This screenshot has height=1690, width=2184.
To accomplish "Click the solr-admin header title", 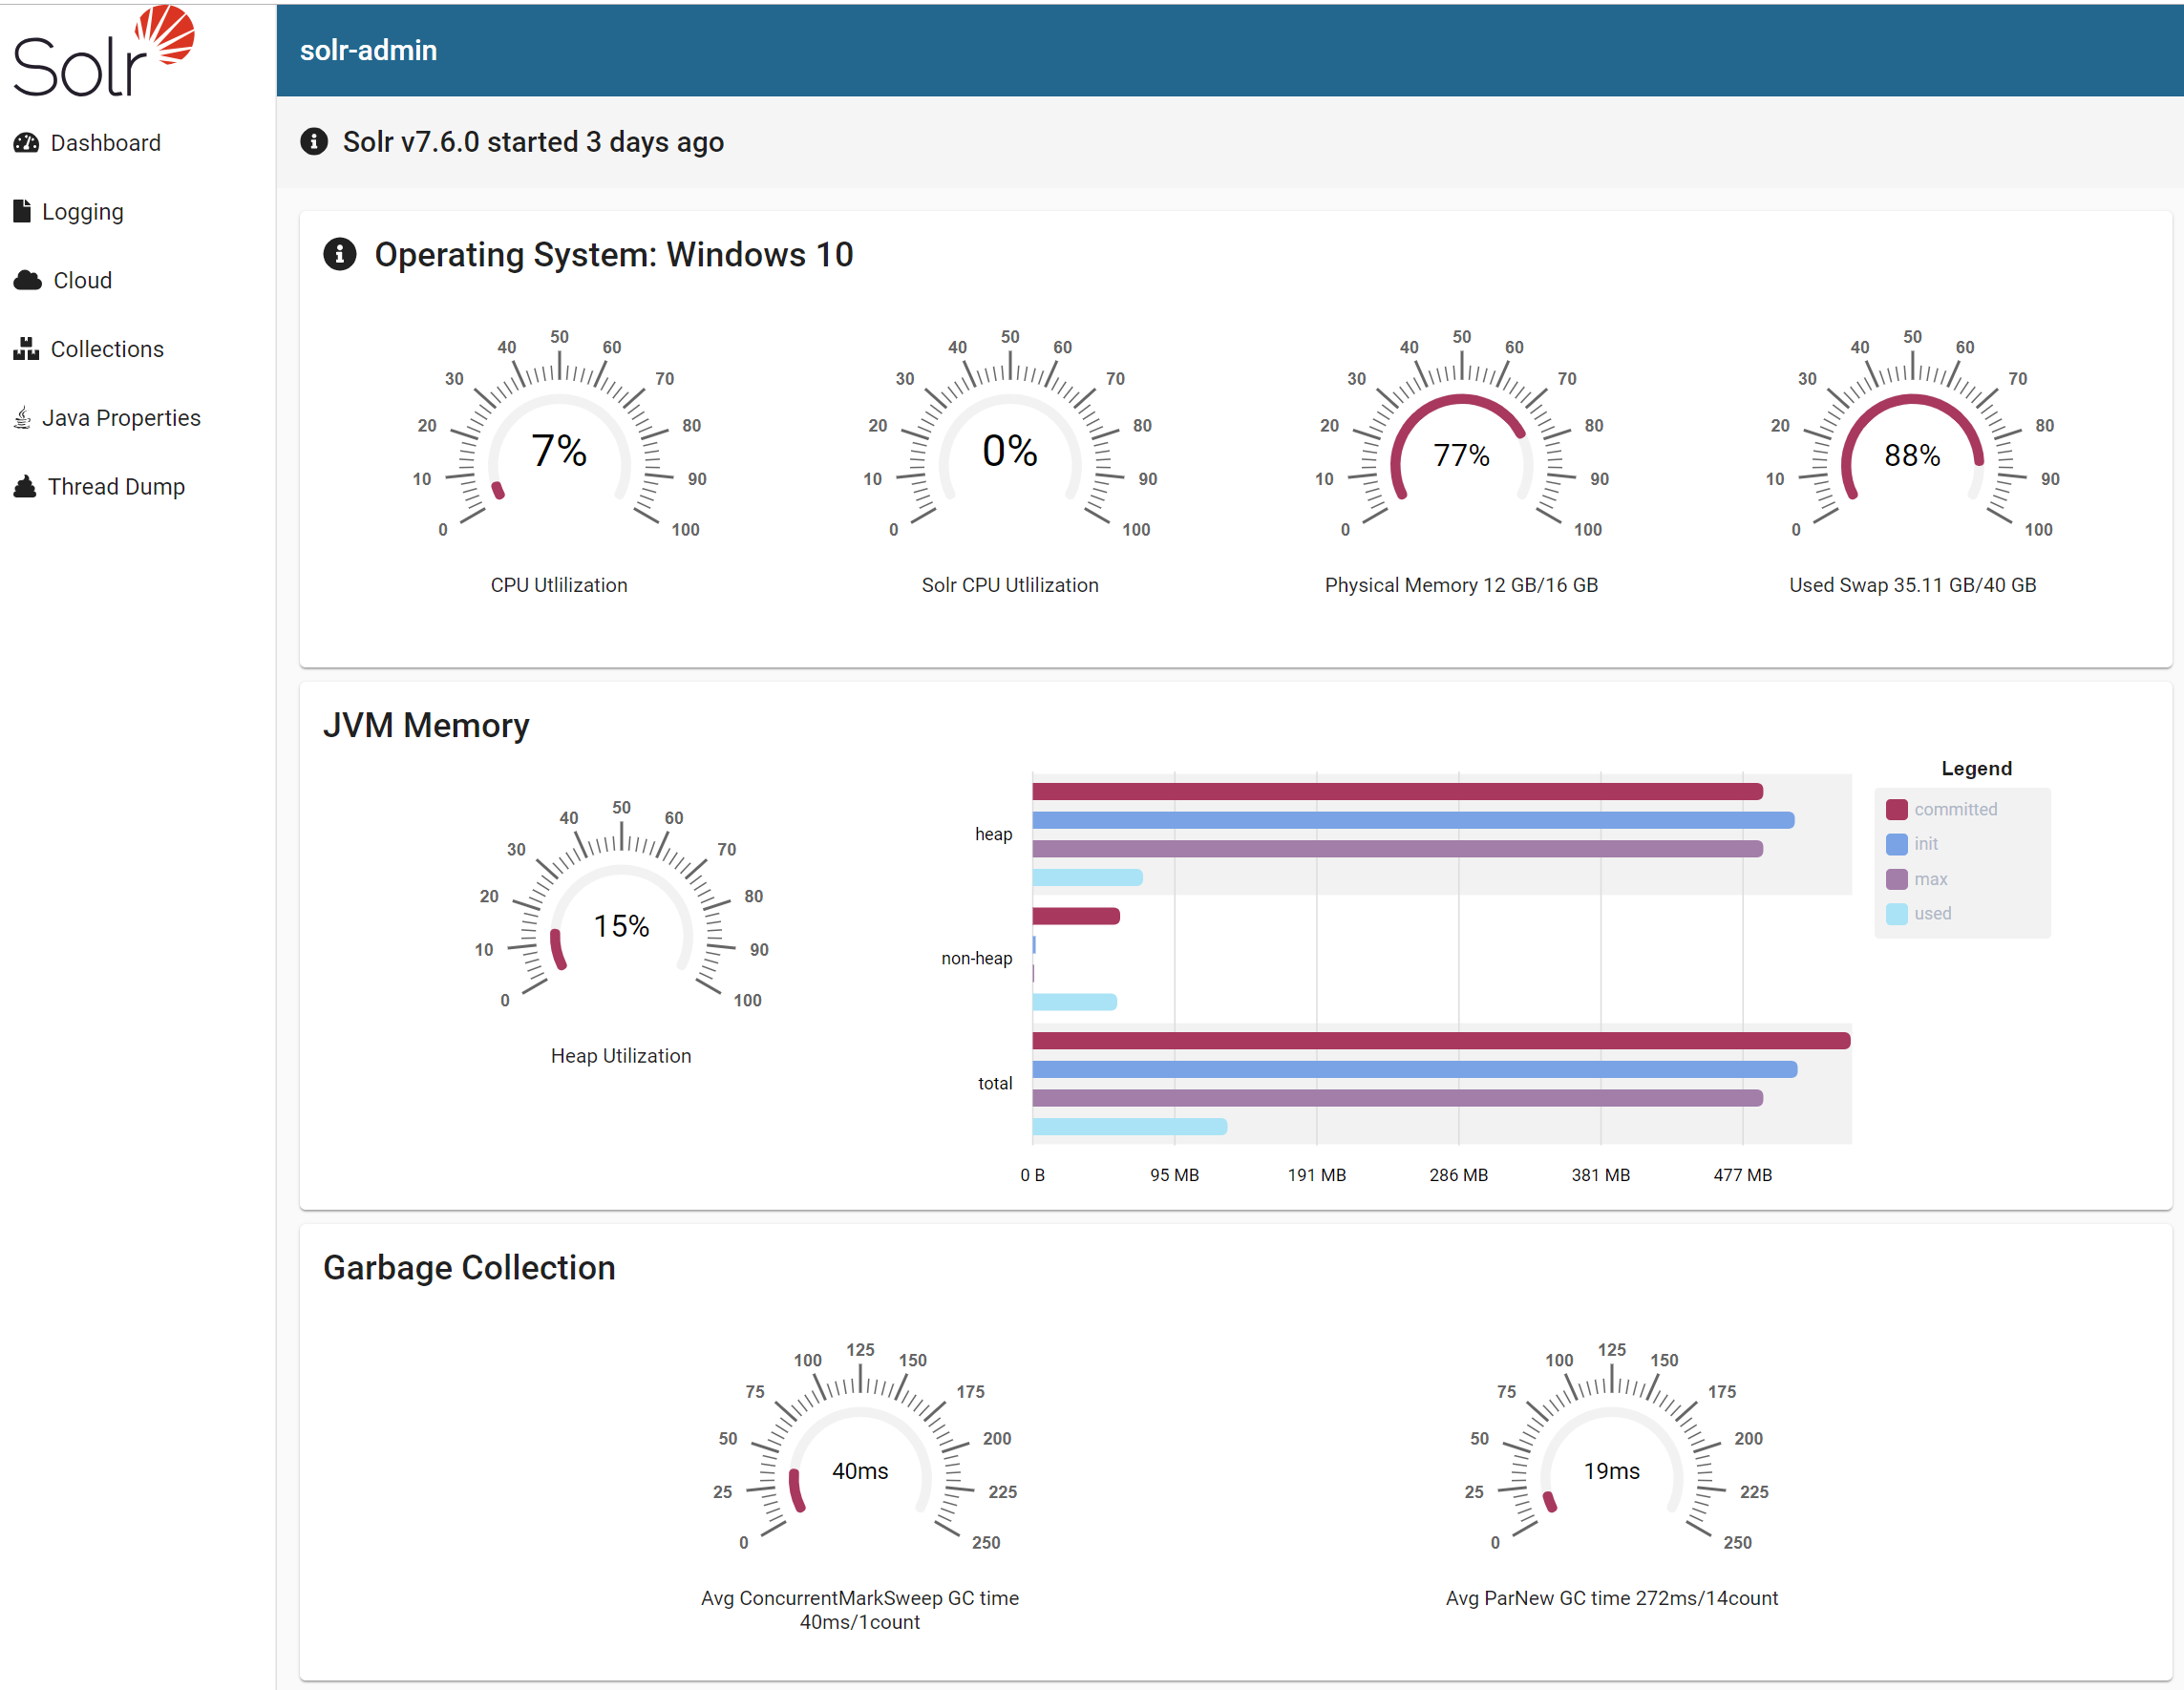I will [x=368, y=50].
